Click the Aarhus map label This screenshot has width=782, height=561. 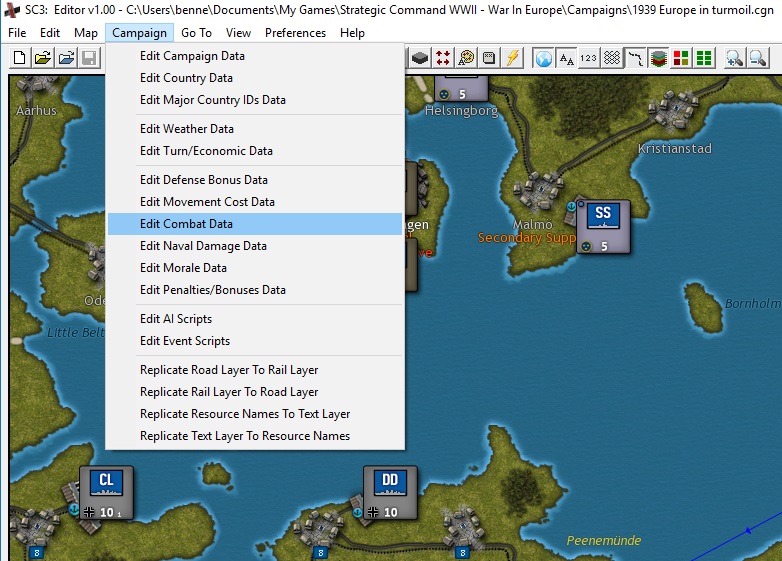point(36,110)
